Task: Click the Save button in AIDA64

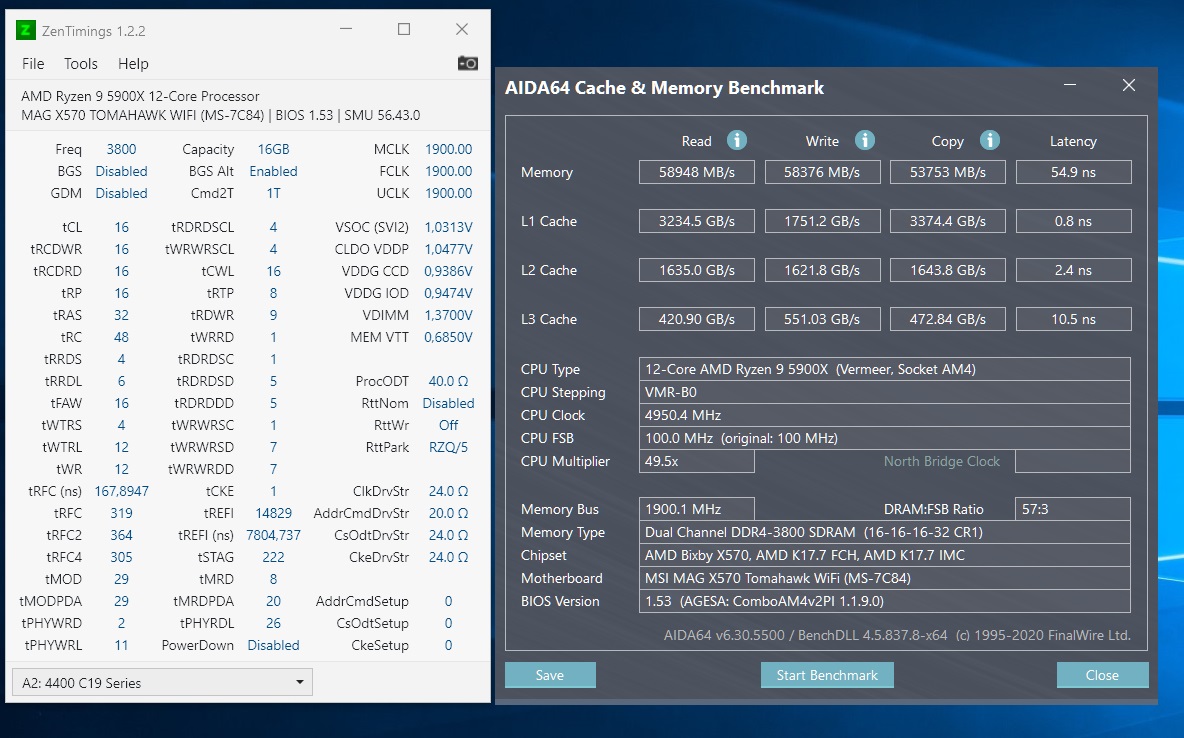Action: point(550,675)
